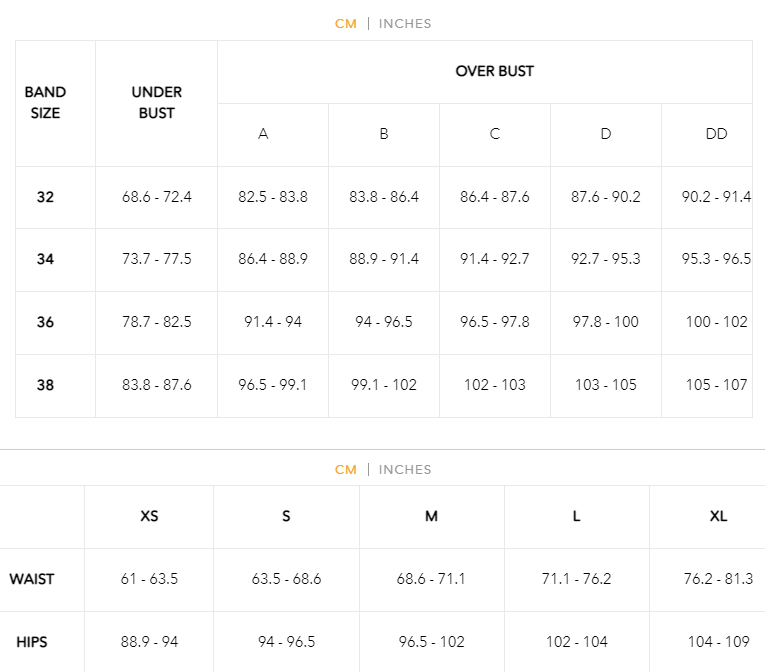Select band size 36 row label

(45, 322)
